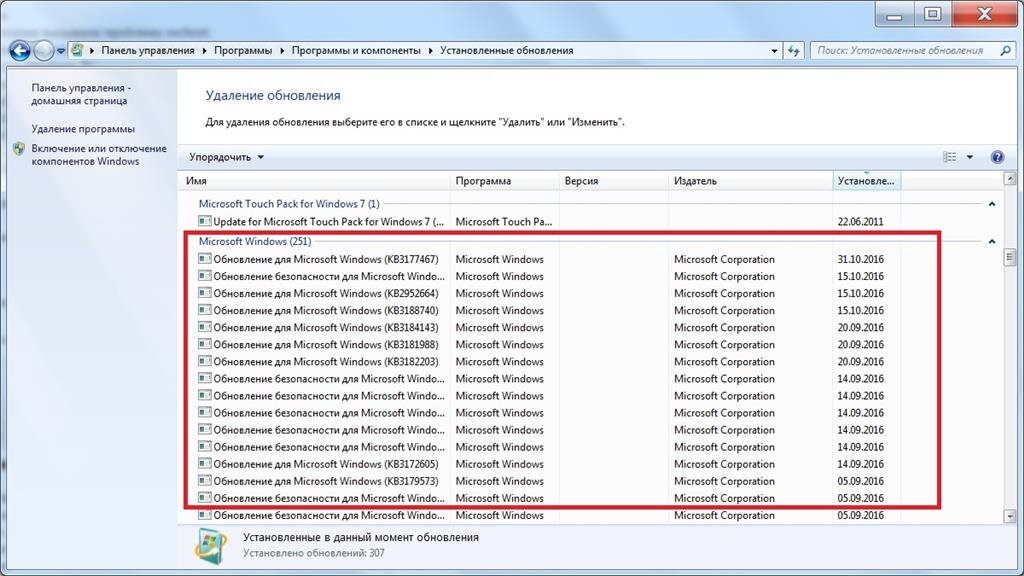Select update KB3177467 name
The height and width of the screenshot is (576, 1024).
click(x=326, y=259)
